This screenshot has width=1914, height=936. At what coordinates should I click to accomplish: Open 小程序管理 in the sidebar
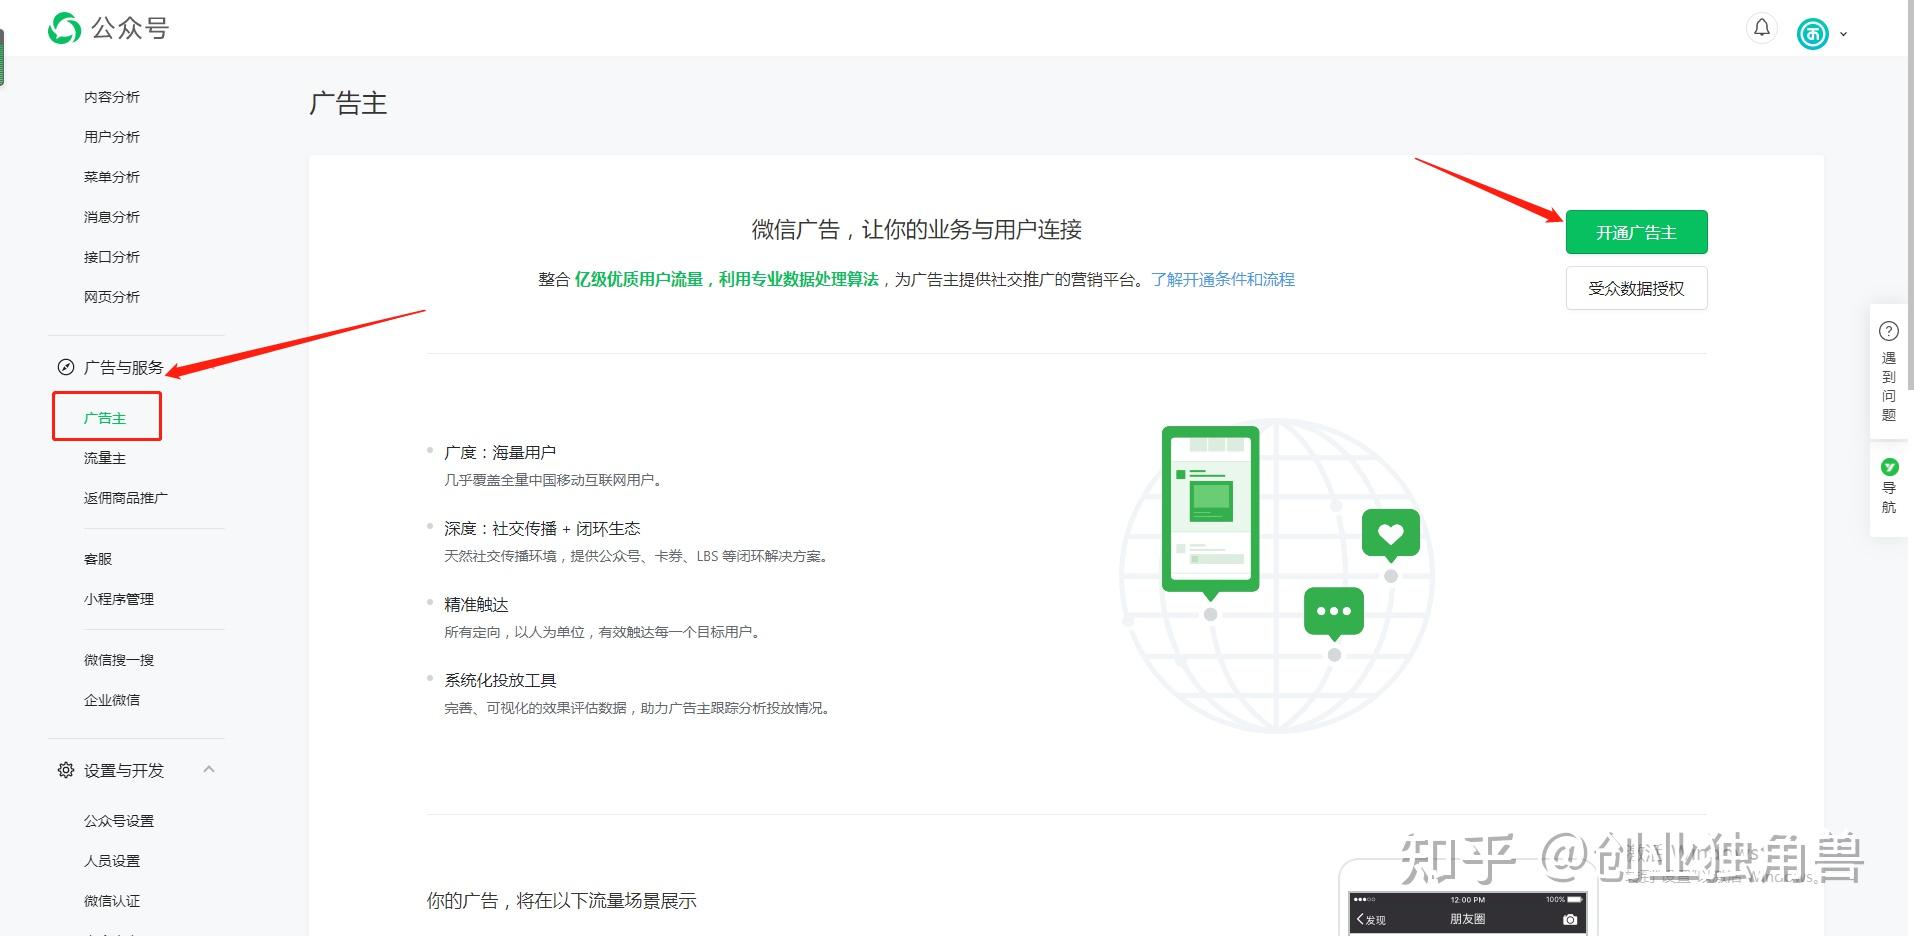(x=119, y=599)
